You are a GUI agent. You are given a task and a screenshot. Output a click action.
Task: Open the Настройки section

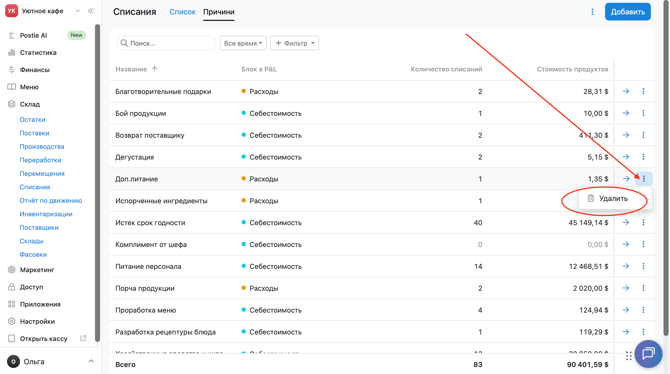point(37,321)
